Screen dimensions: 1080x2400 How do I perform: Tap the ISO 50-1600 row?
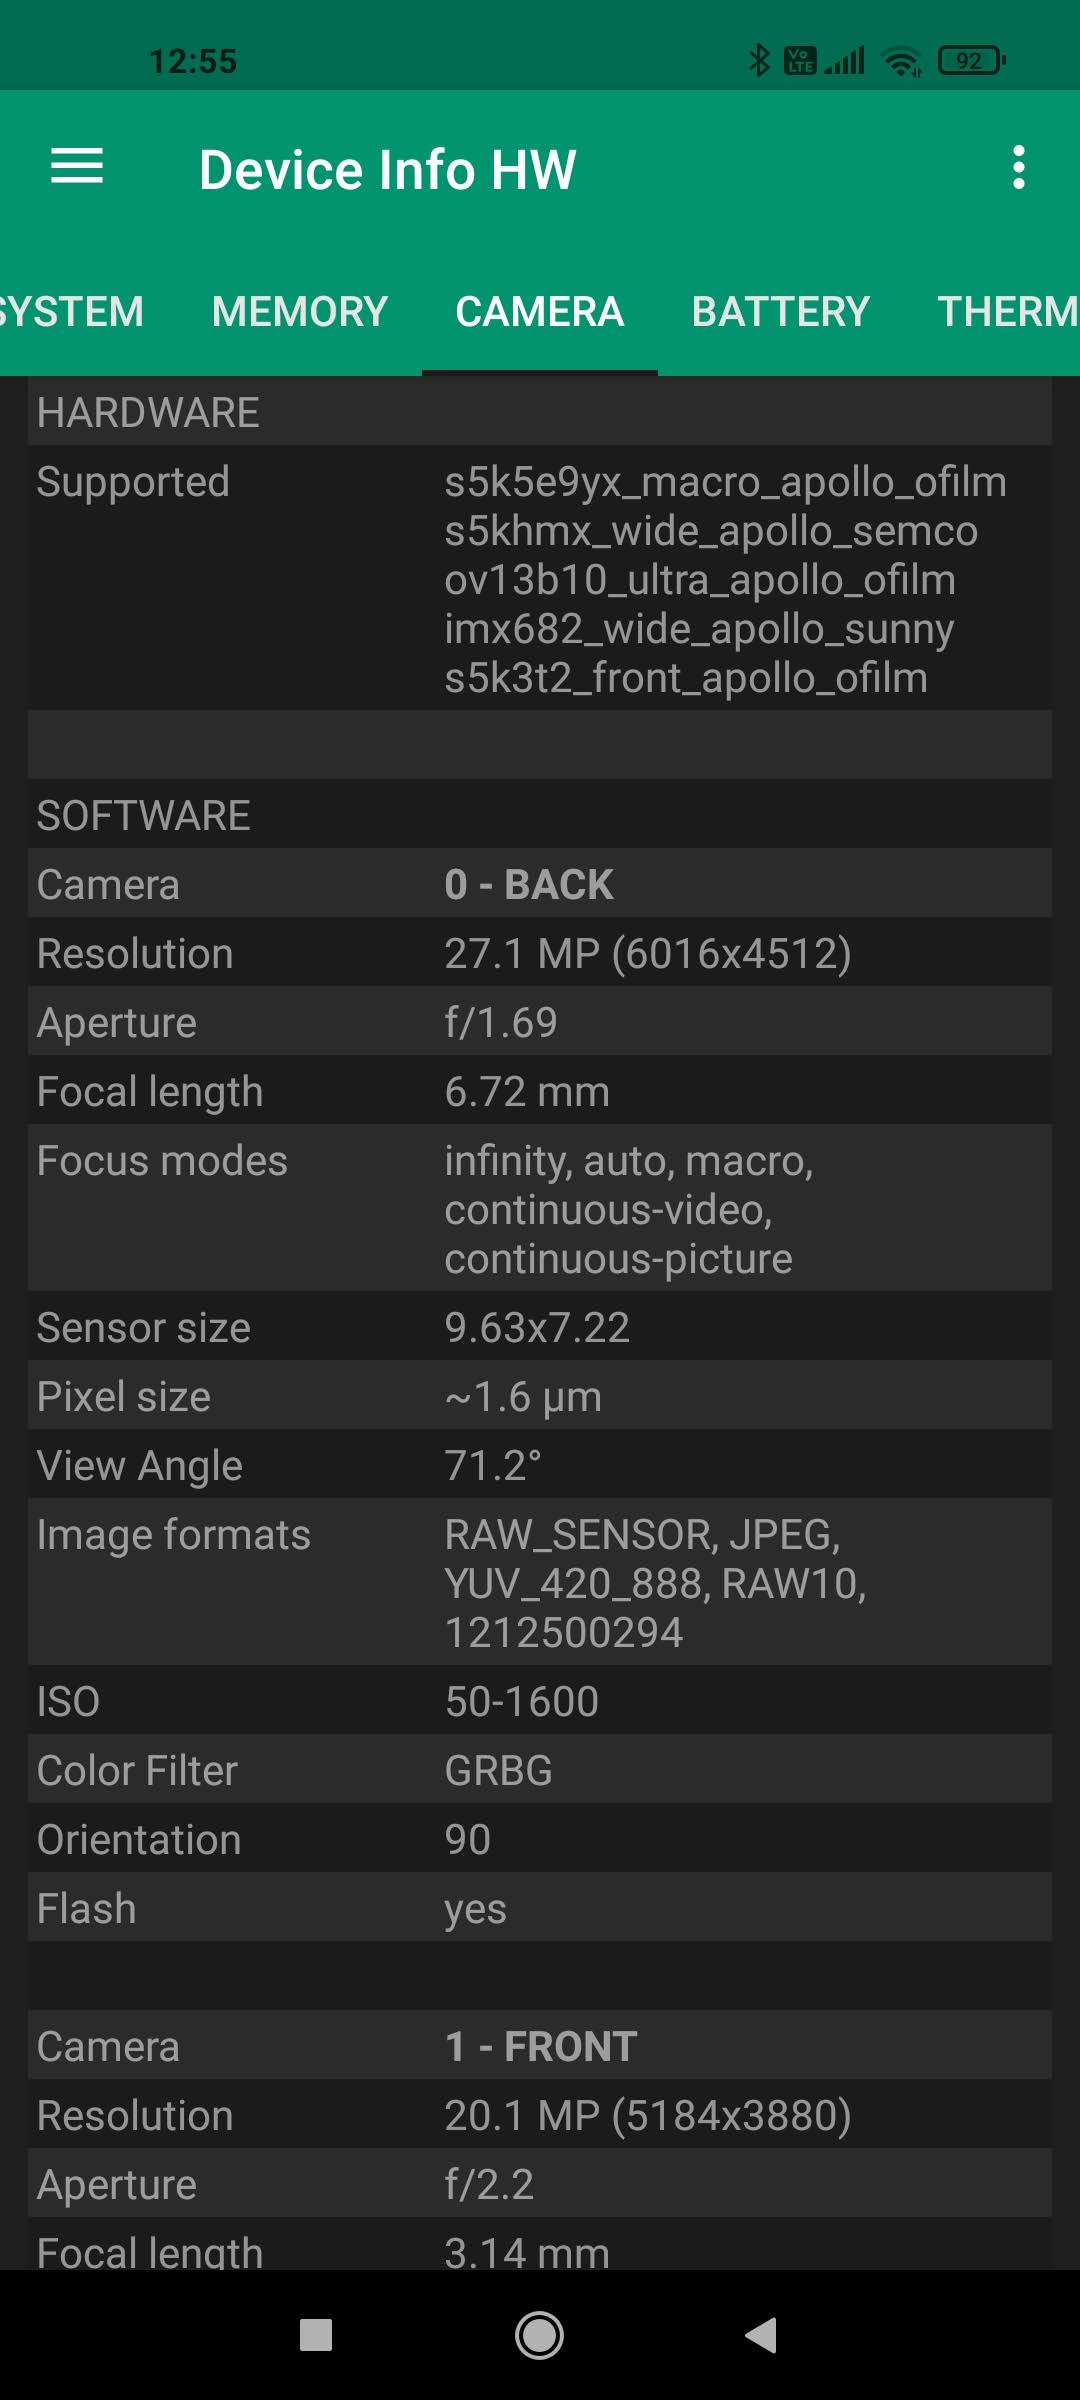[x=540, y=1701]
